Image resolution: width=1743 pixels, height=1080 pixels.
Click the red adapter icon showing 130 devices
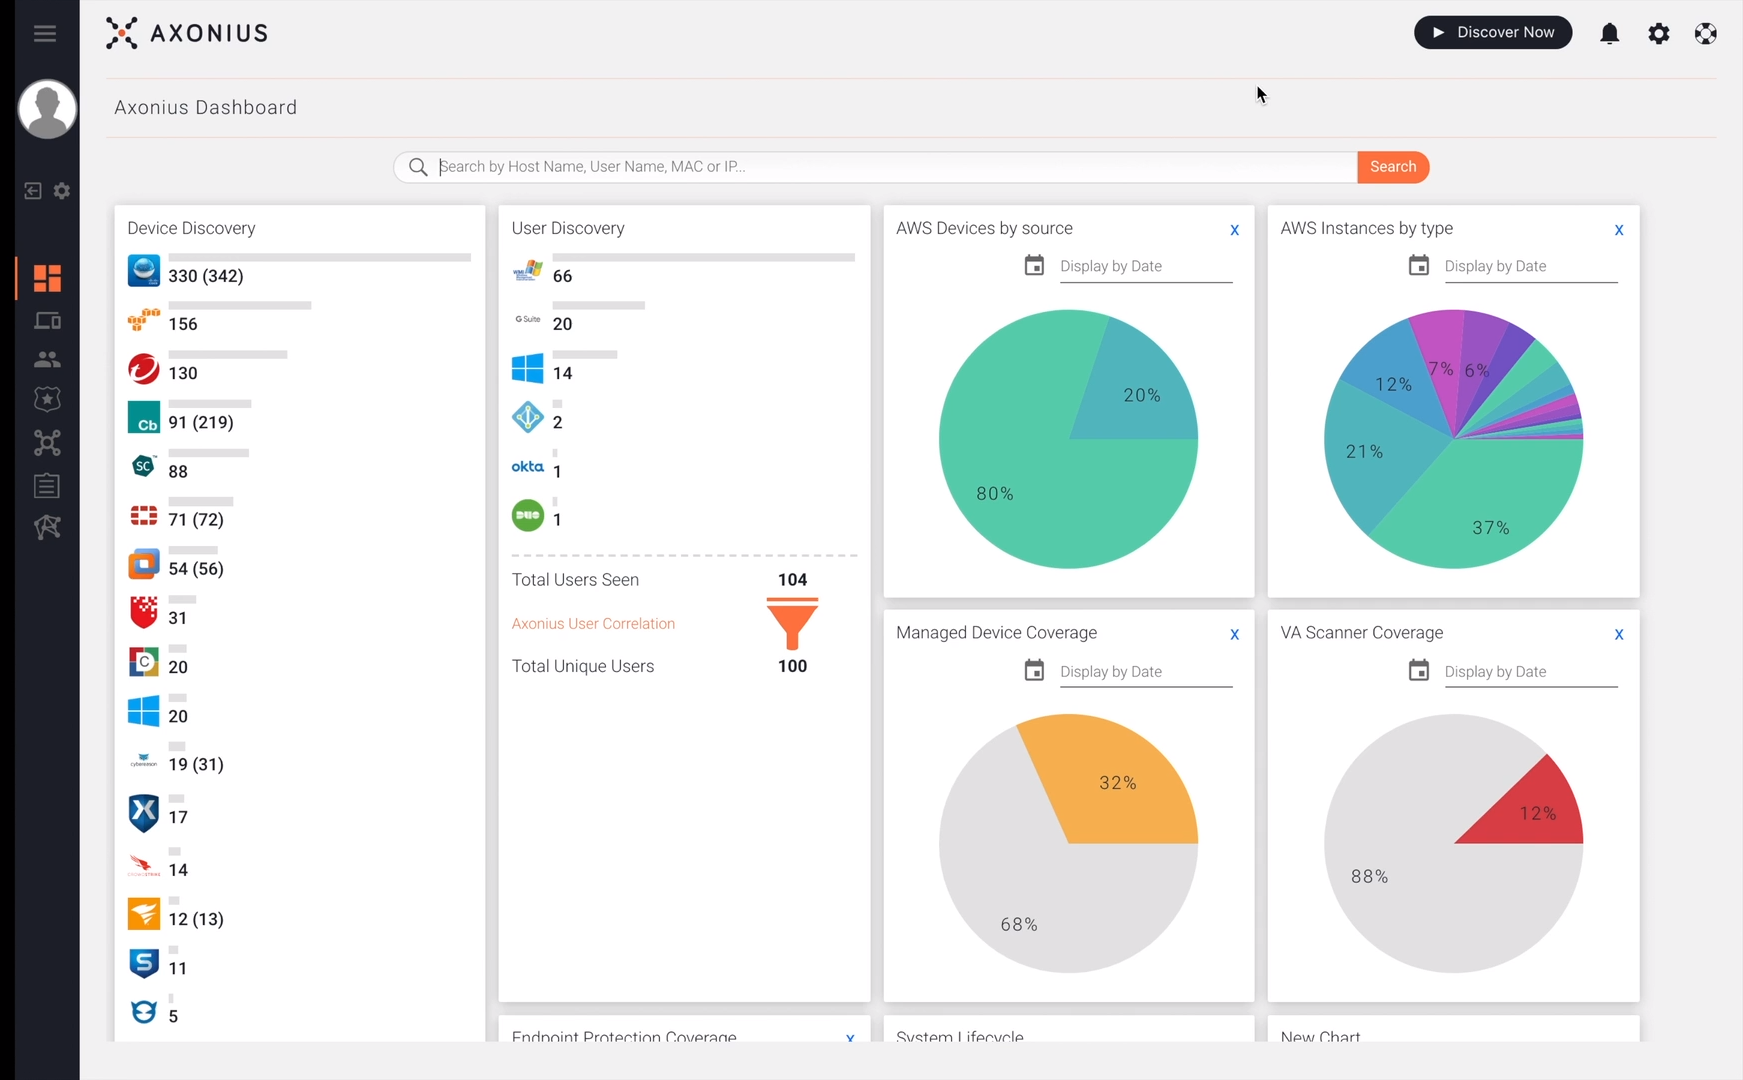pyautogui.click(x=144, y=369)
